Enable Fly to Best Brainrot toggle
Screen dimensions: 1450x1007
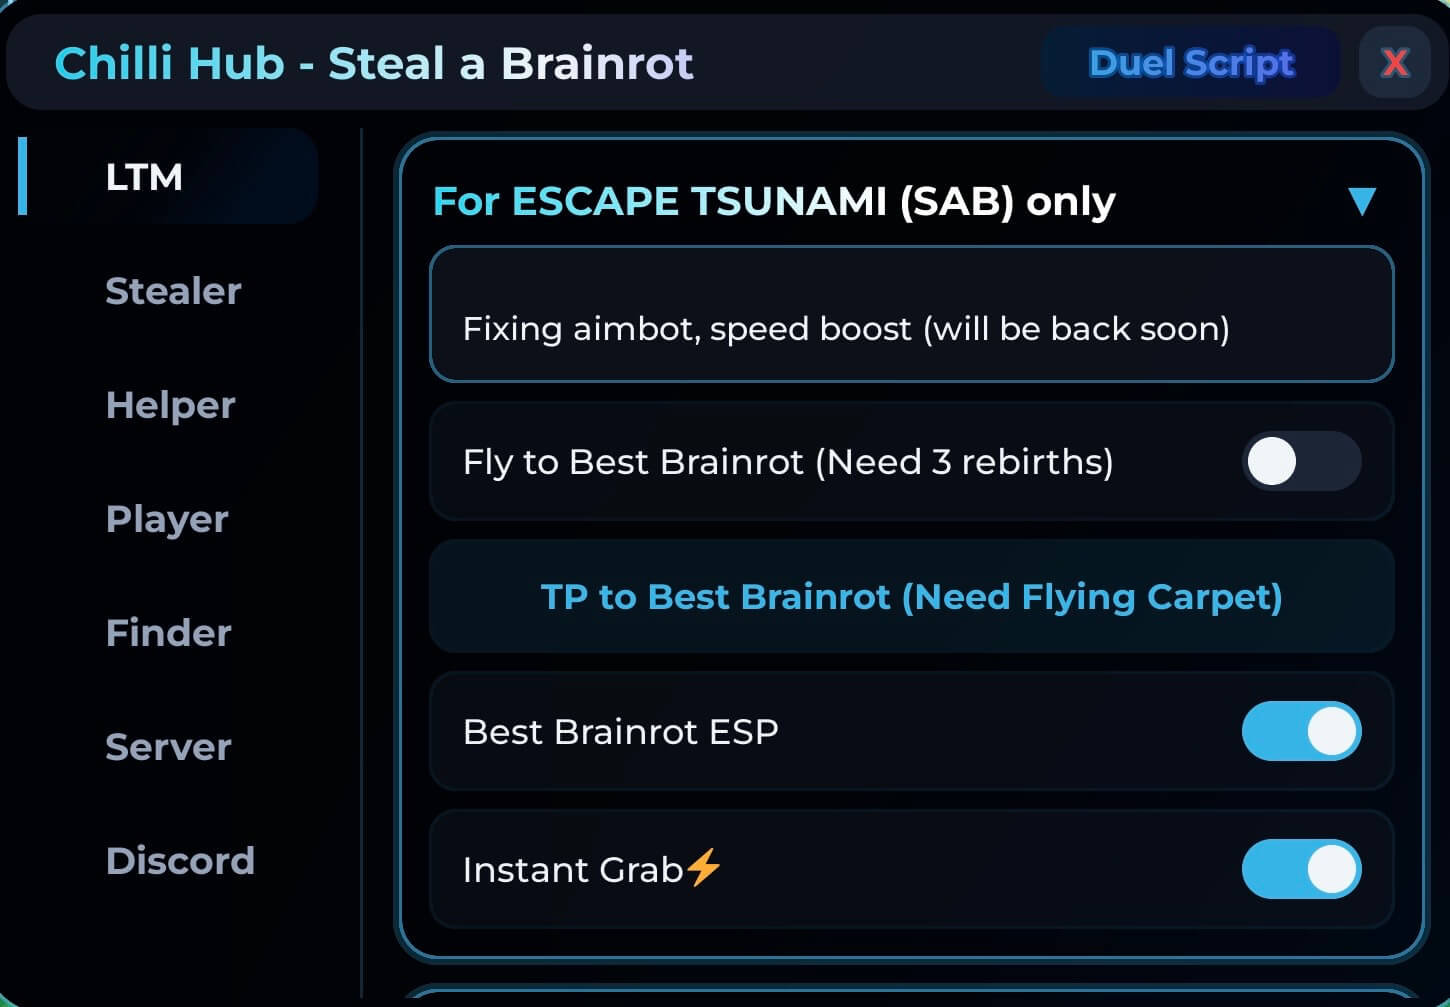[1301, 462]
